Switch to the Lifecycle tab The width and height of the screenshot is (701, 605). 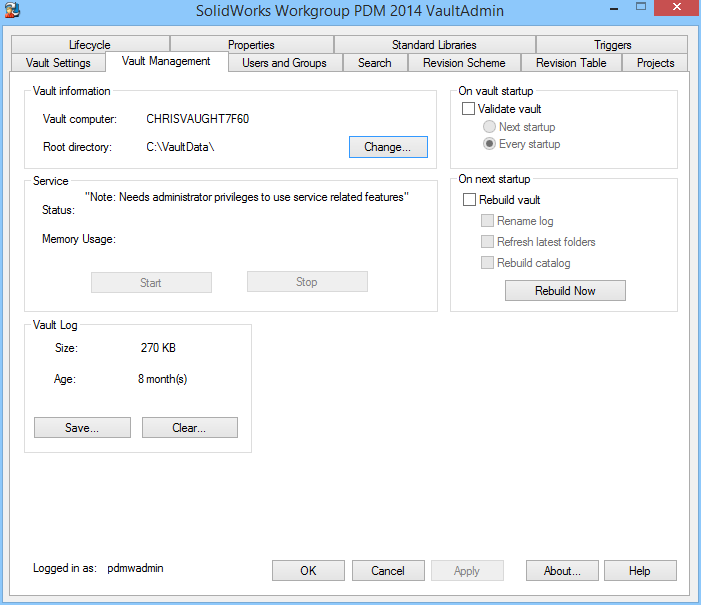click(90, 45)
